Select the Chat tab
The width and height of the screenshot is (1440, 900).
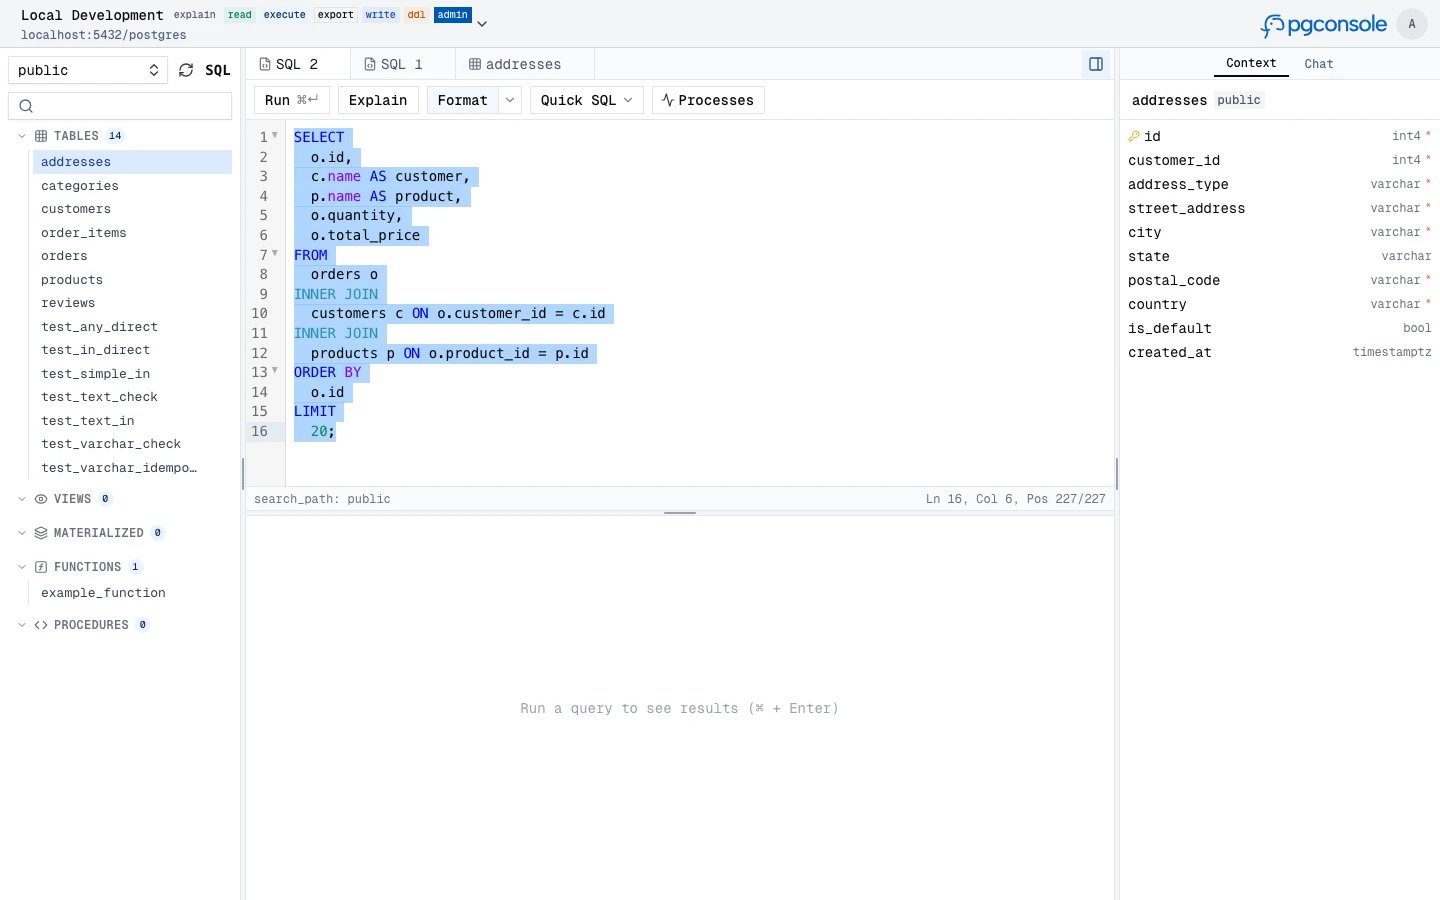1319,64
